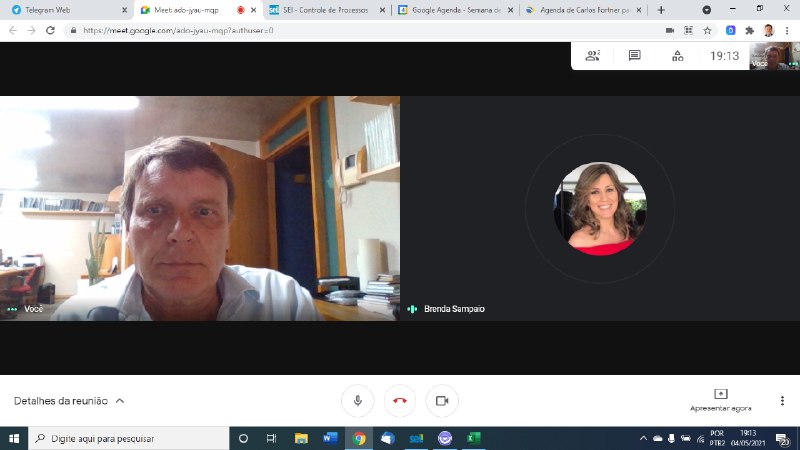This screenshot has height=450, width=800.
Task: Open the Chrome profile avatar
Action: [x=768, y=31]
